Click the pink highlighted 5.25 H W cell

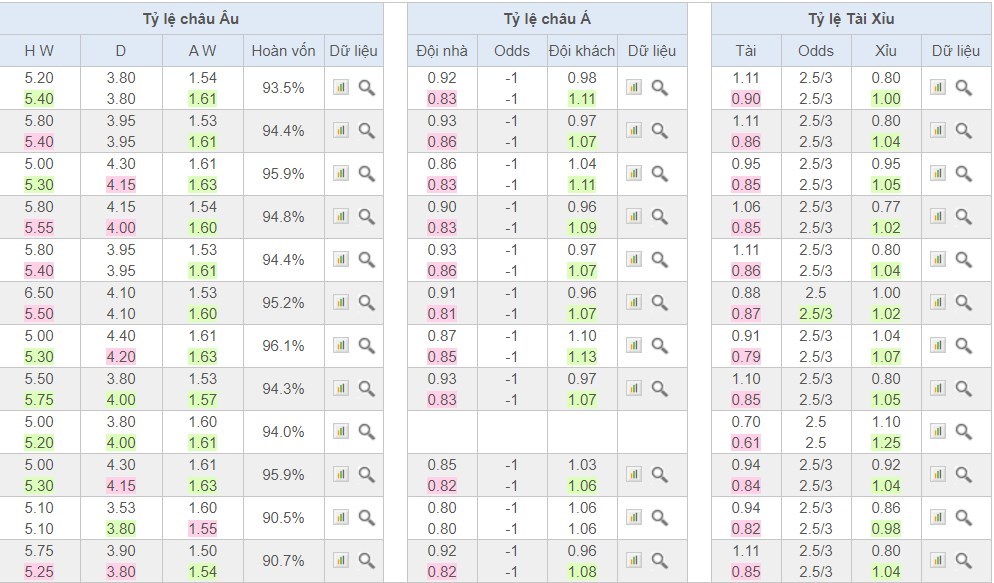(x=39, y=571)
